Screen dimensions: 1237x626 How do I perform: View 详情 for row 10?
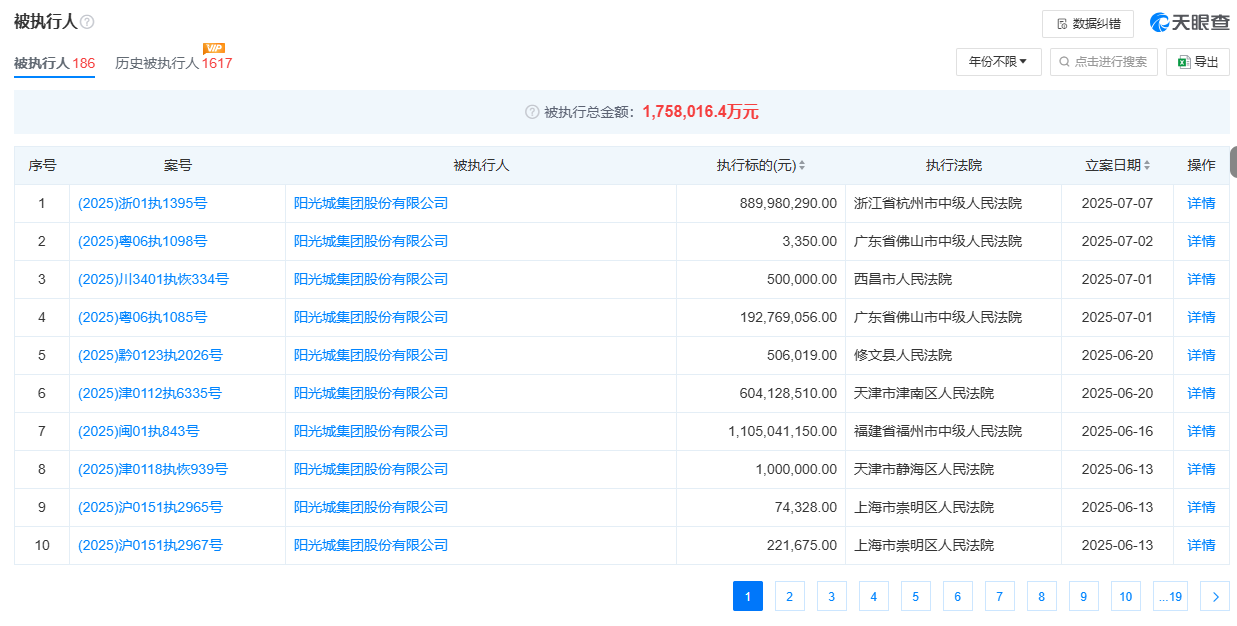coord(1201,545)
